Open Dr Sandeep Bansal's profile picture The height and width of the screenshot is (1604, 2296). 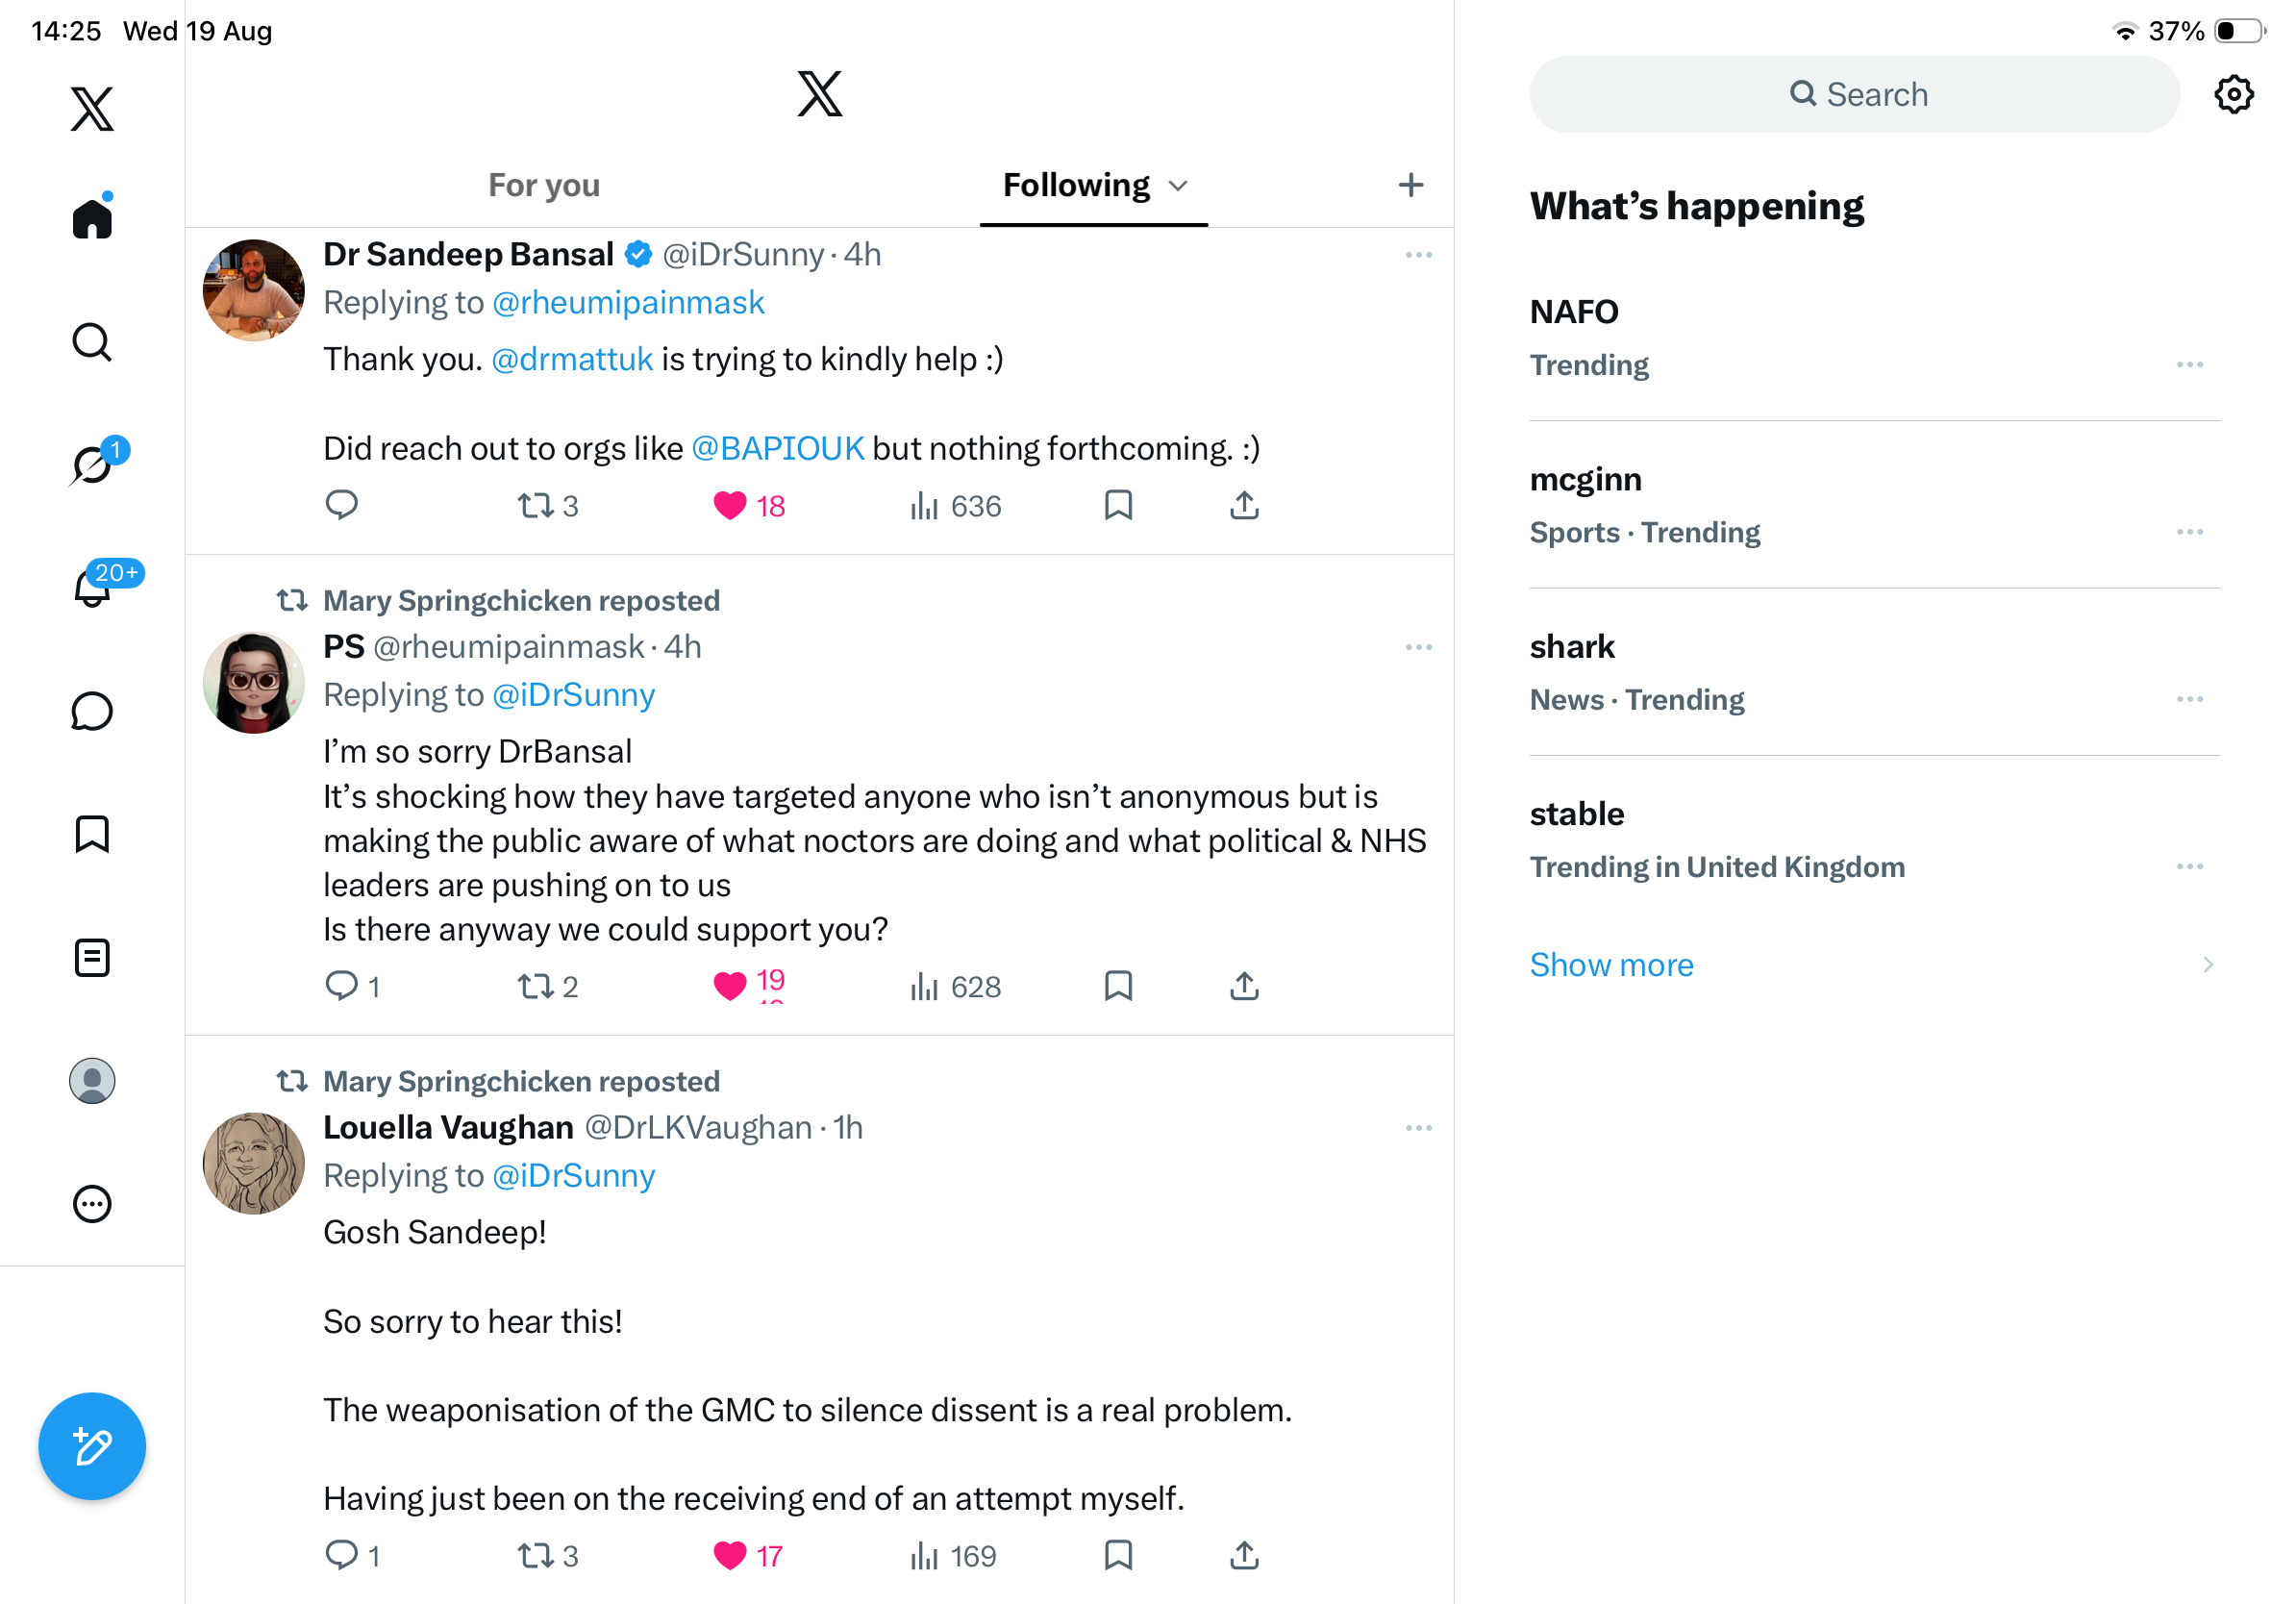click(x=253, y=290)
